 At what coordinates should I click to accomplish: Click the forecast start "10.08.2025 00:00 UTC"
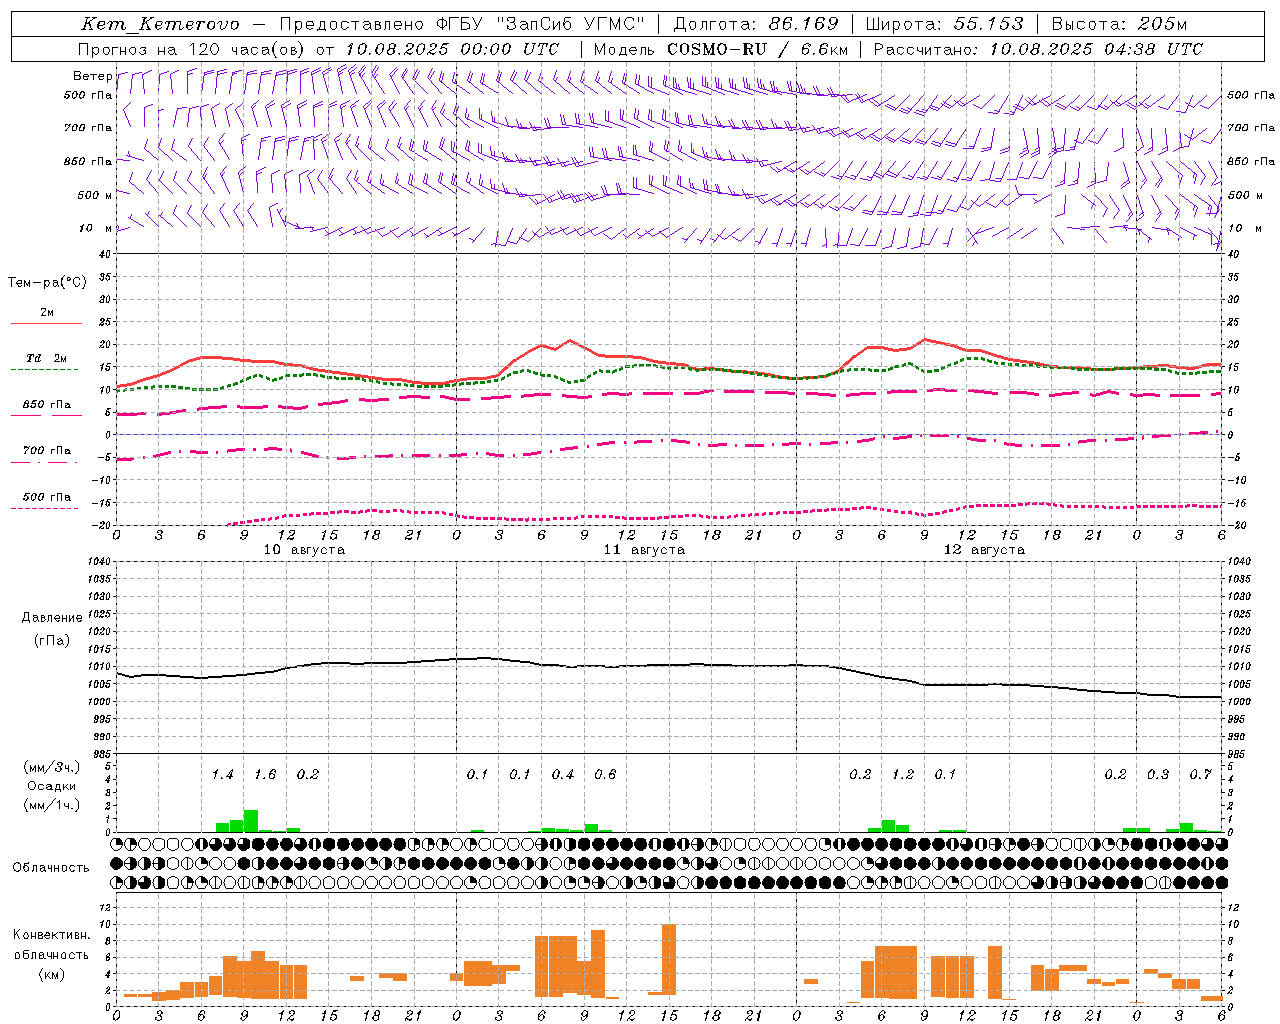point(452,48)
